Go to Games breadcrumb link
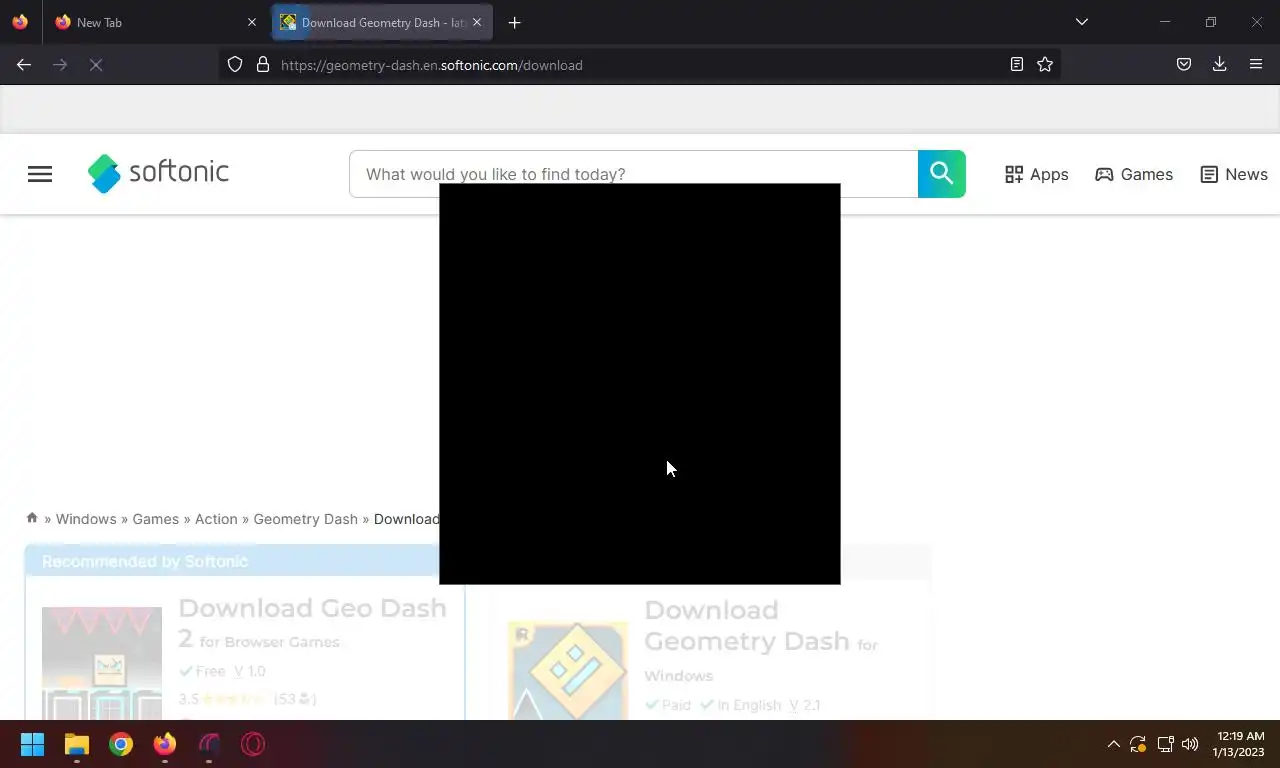This screenshot has width=1280, height=768. click(x=156, y=519)
